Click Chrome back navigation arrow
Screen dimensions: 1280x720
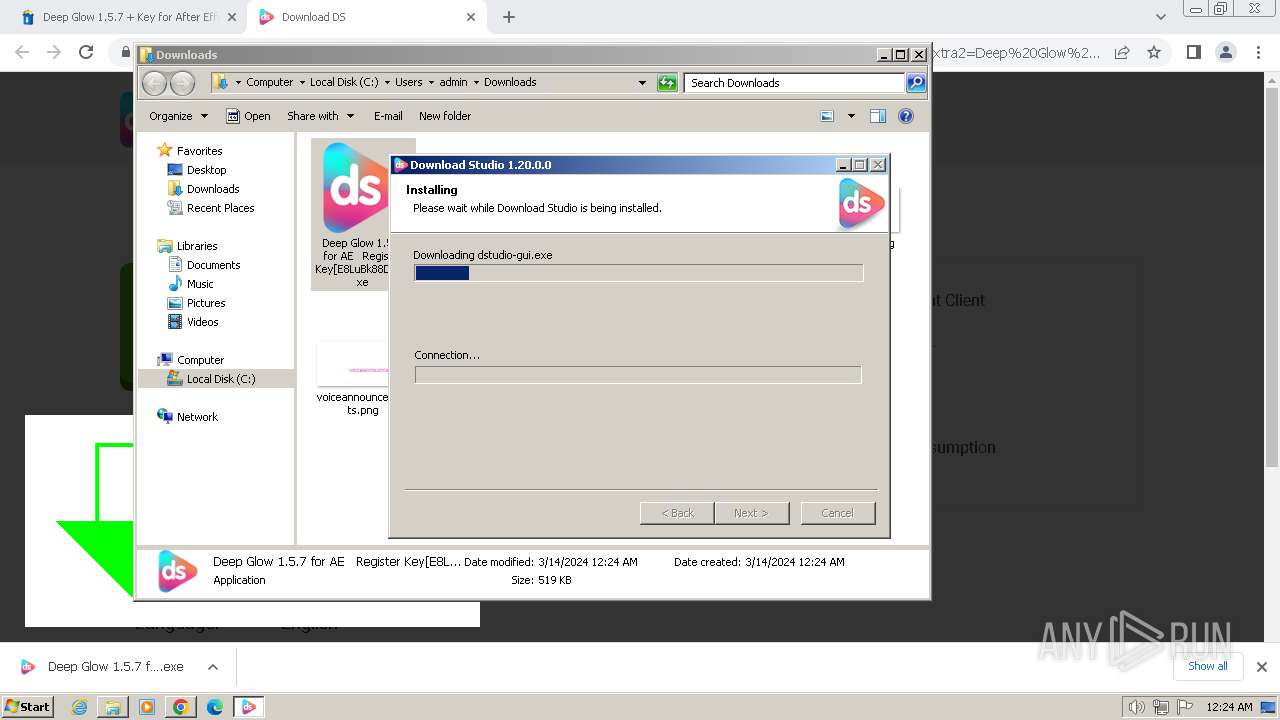coord(22,52)
